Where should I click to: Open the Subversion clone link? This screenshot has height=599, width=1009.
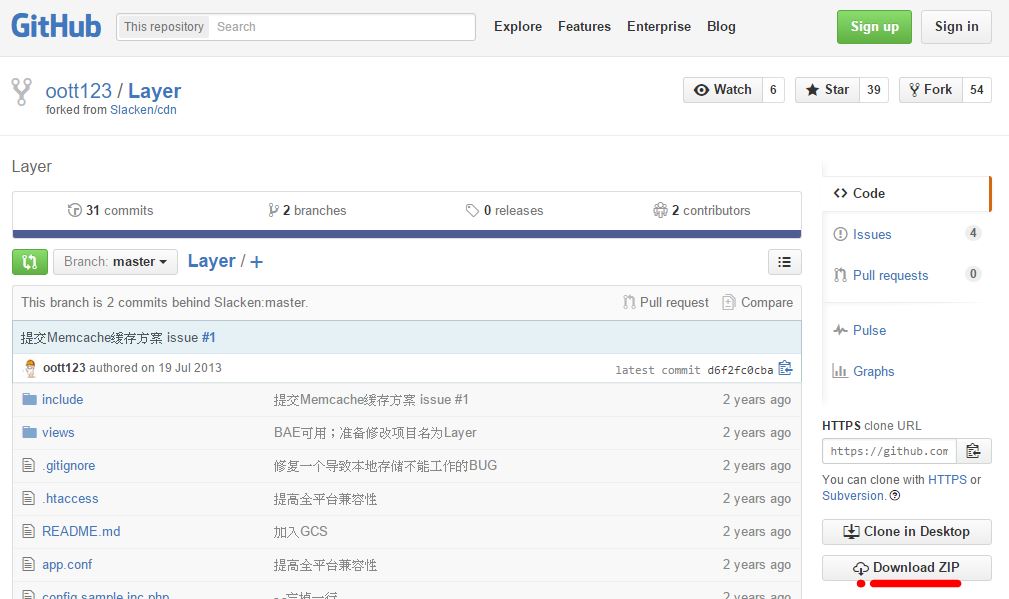click(853, 495)
